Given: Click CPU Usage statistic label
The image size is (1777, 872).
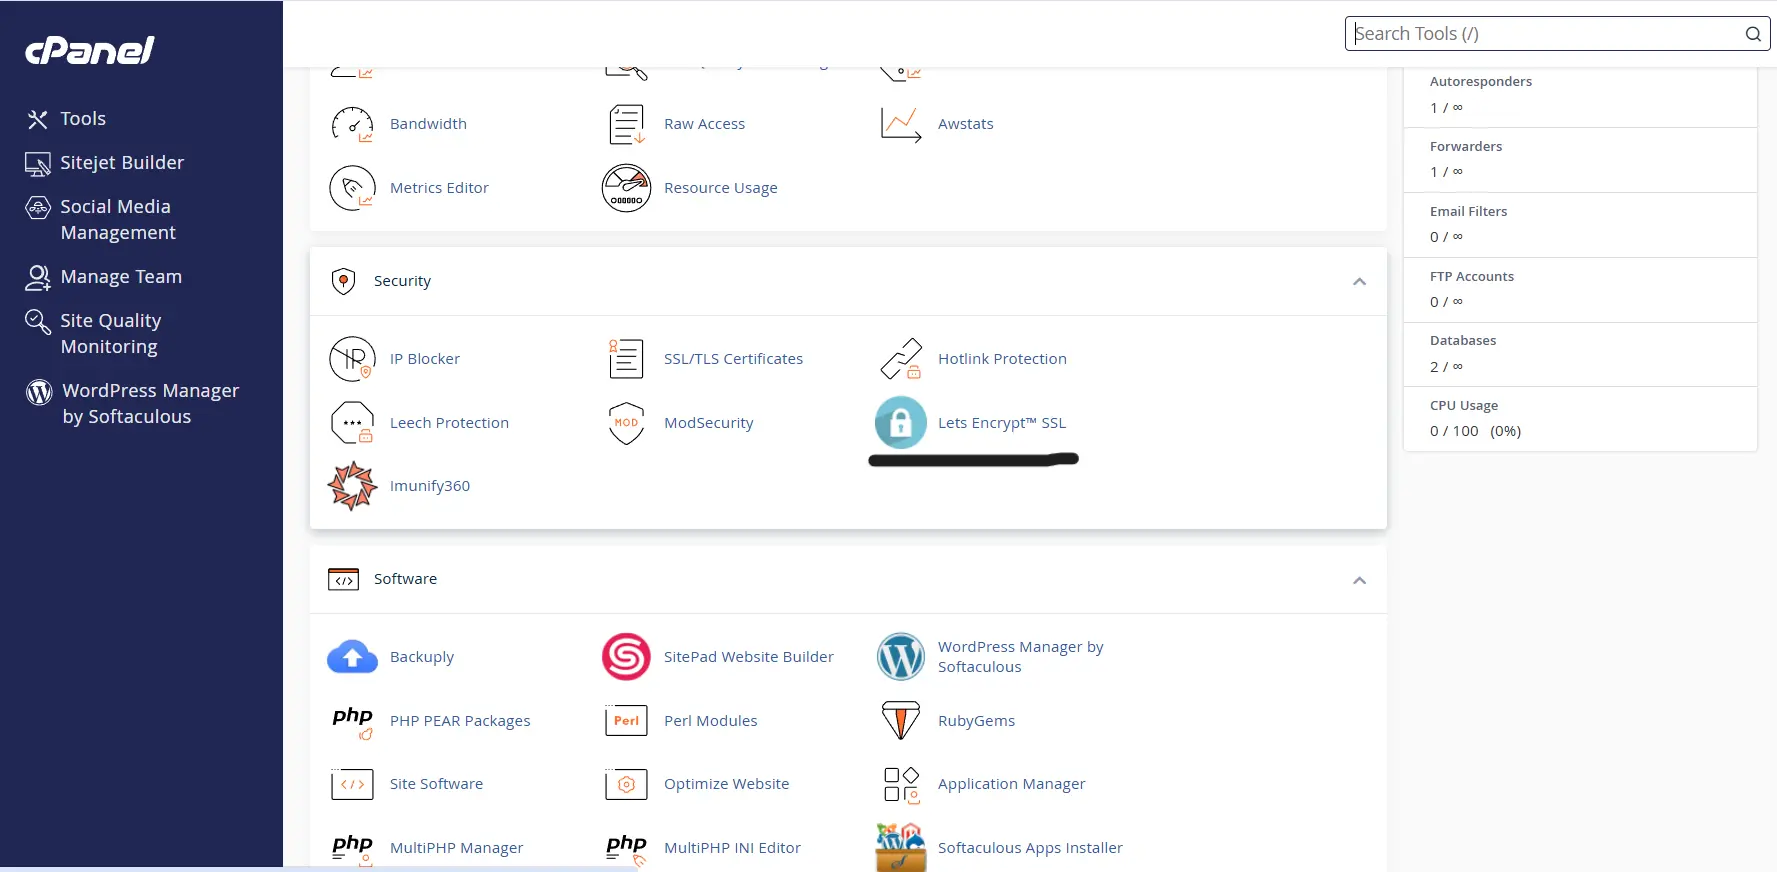Looking at the screenshot, I should click(1463, 406).
